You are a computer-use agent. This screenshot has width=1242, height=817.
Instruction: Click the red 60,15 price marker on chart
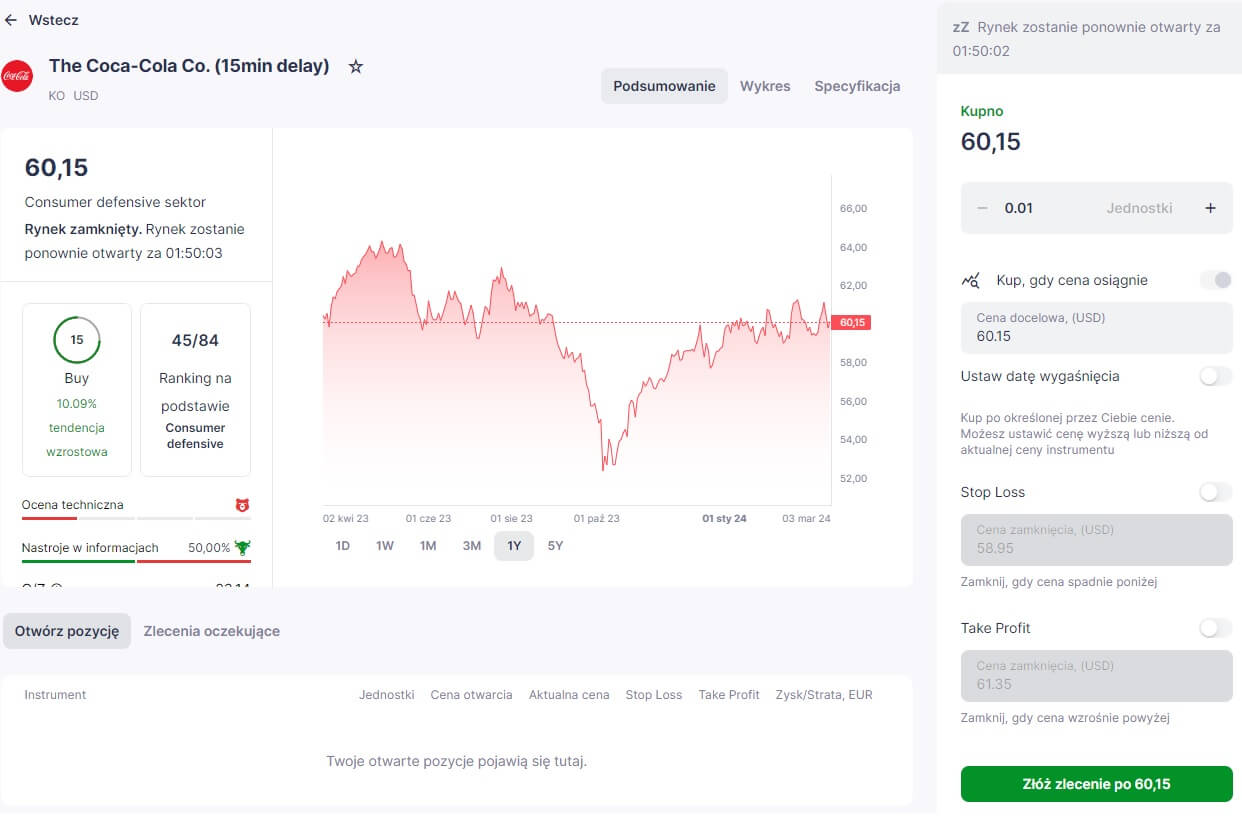tap(853, 322)
